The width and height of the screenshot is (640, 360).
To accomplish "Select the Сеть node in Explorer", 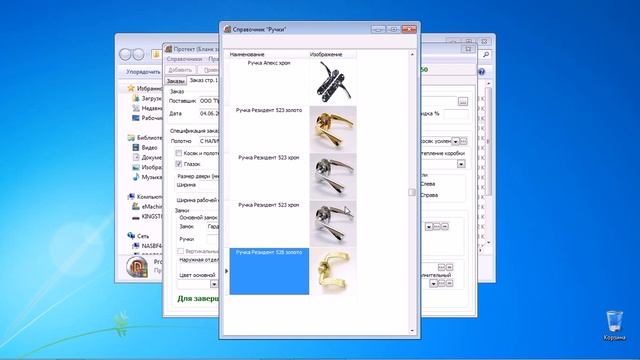I will point(139,236).
